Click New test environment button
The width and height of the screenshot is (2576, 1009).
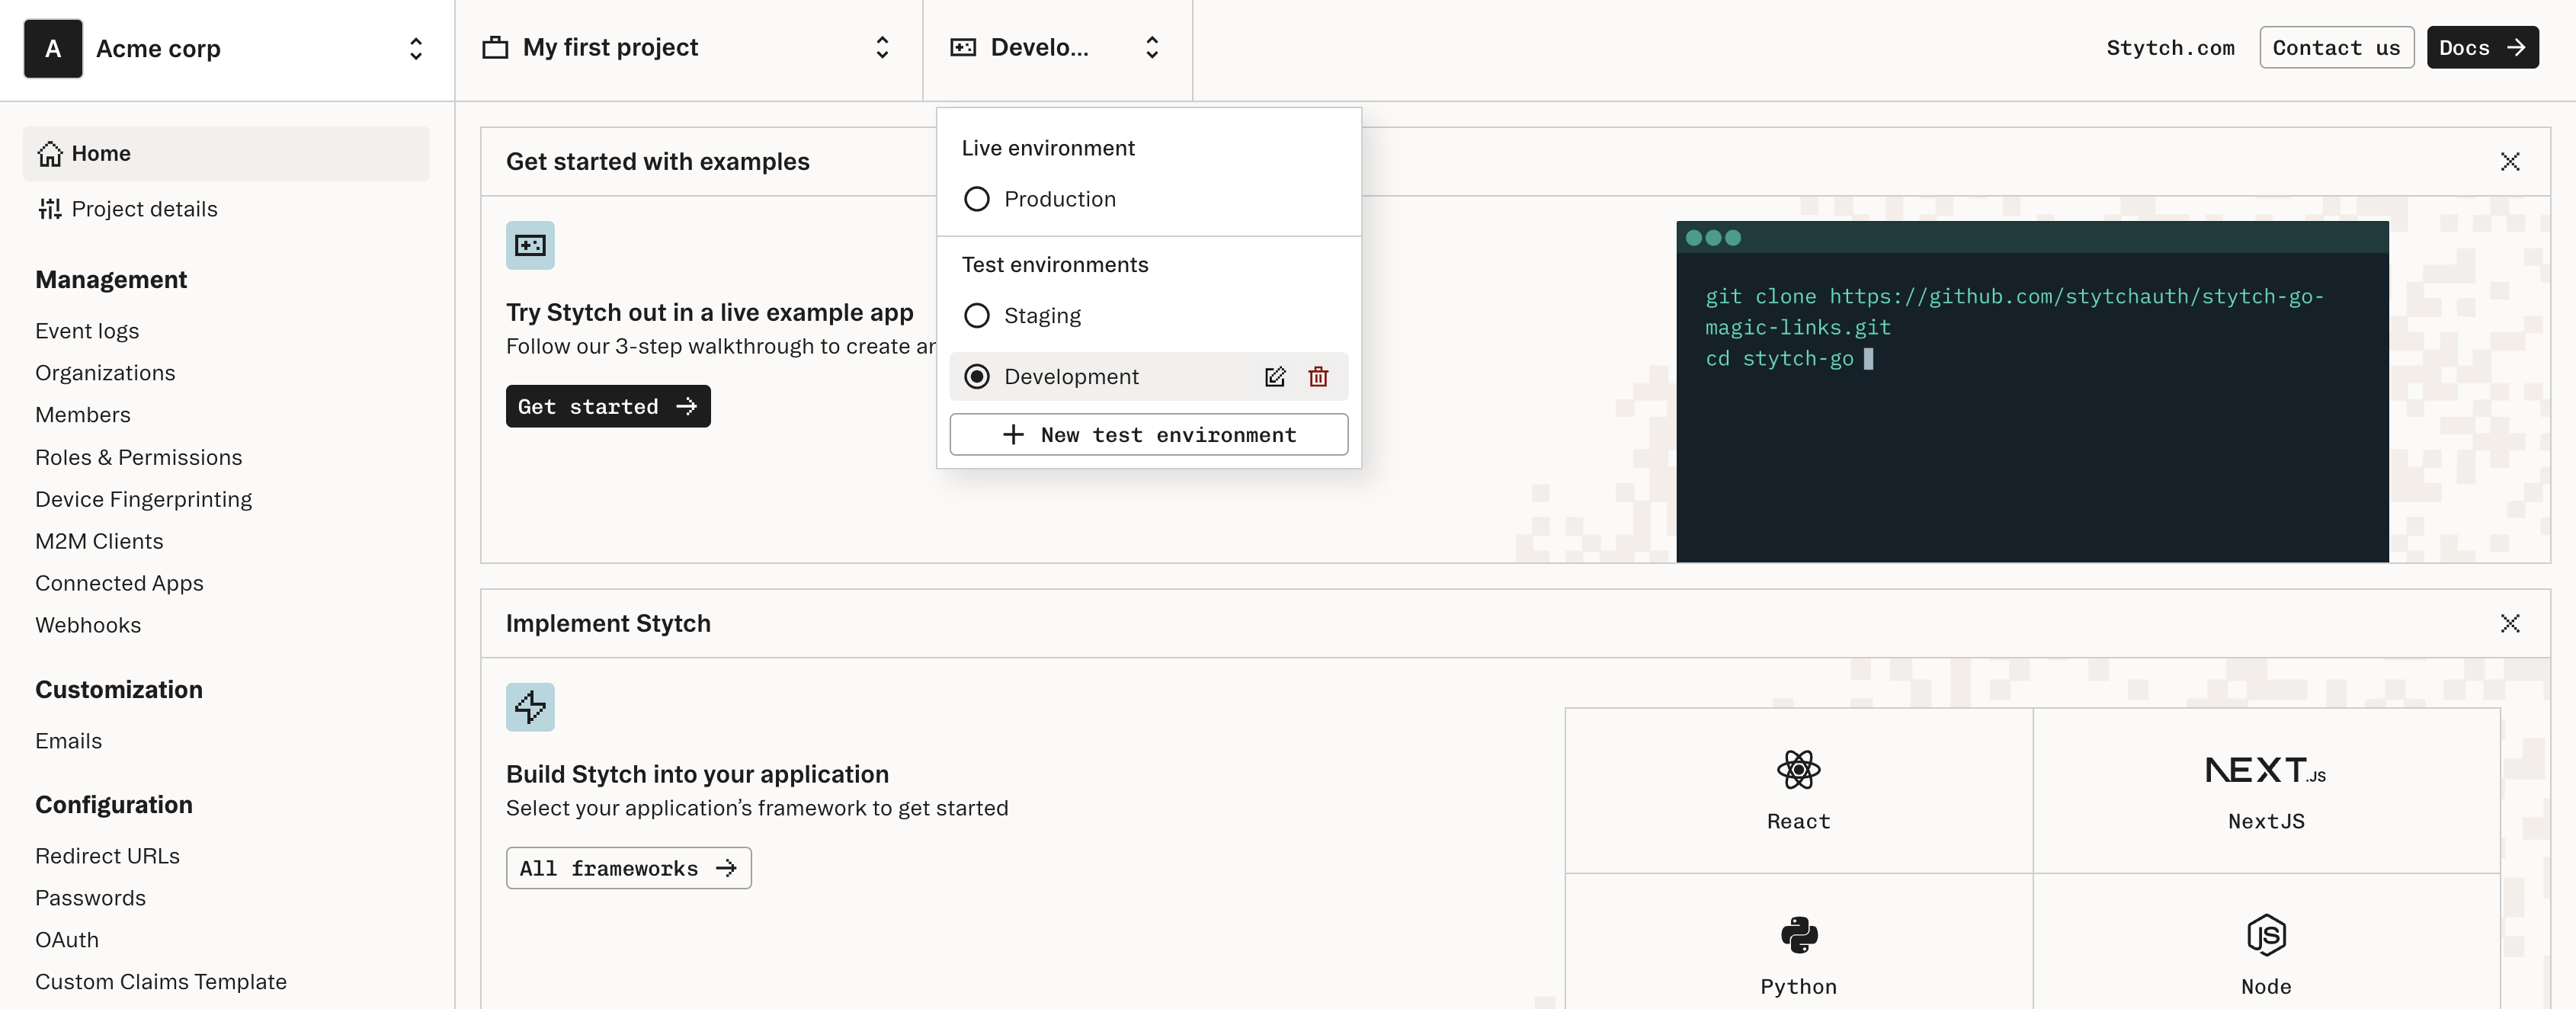click(1148, 435)
